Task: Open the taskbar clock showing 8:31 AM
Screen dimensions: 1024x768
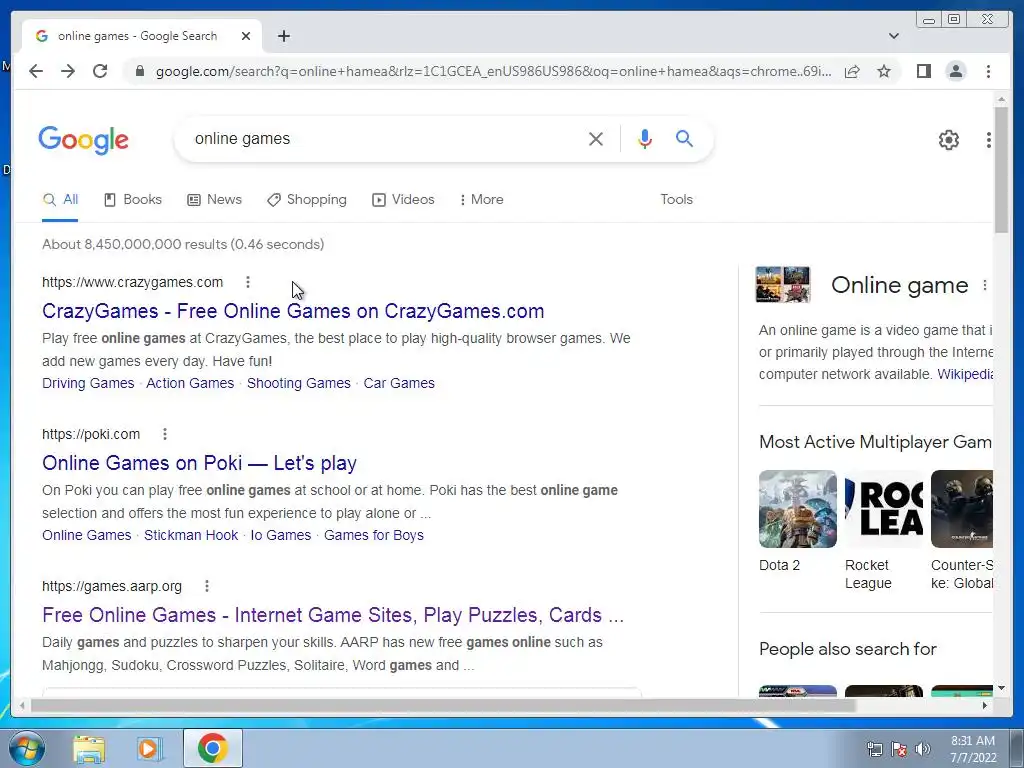Action: (x=973, y=749)
